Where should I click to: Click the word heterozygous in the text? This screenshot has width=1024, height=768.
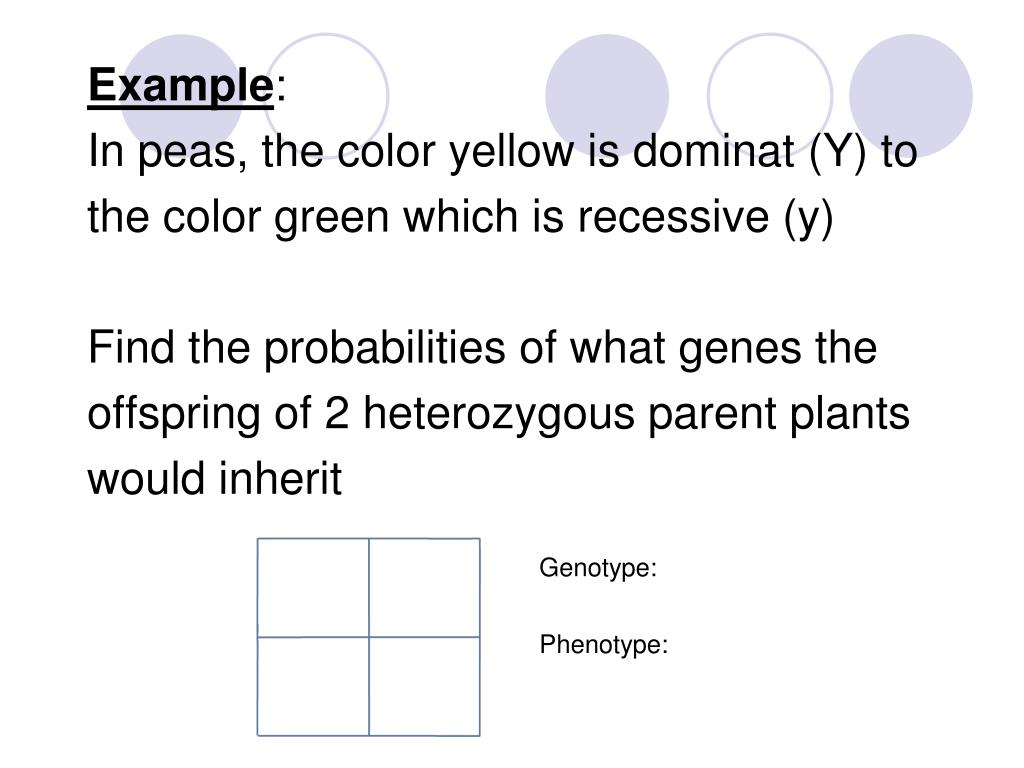pyautogui.click(x=498, y=414)
